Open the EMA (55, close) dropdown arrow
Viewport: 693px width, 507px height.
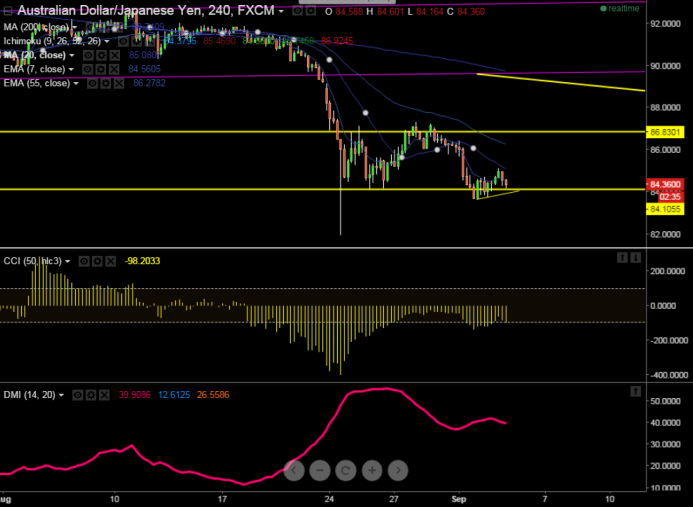point(76,83)
